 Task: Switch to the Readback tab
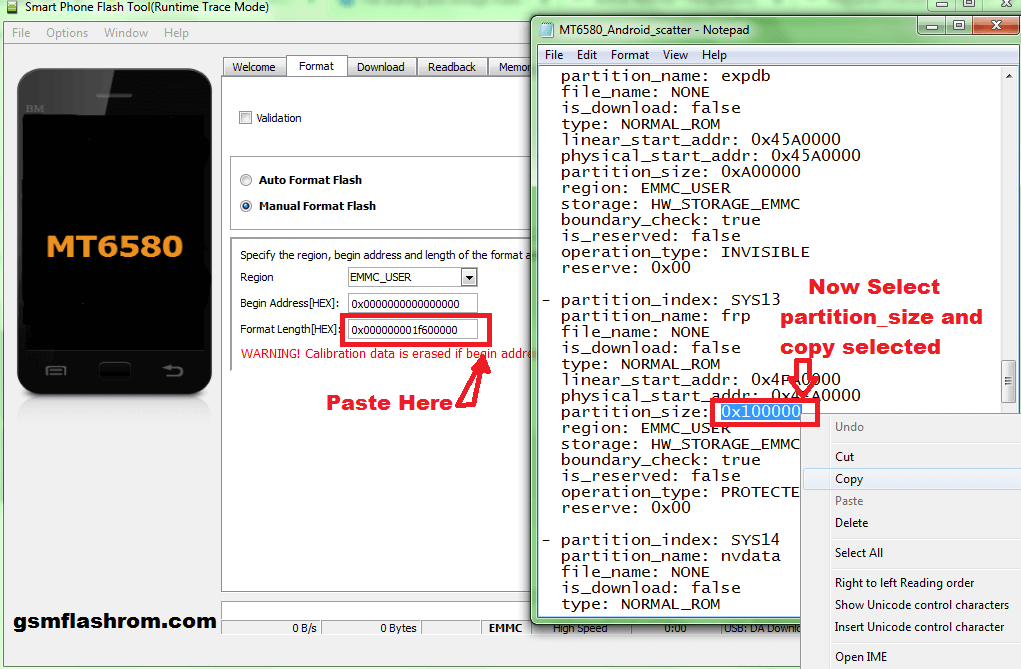(x=452, y=67)
